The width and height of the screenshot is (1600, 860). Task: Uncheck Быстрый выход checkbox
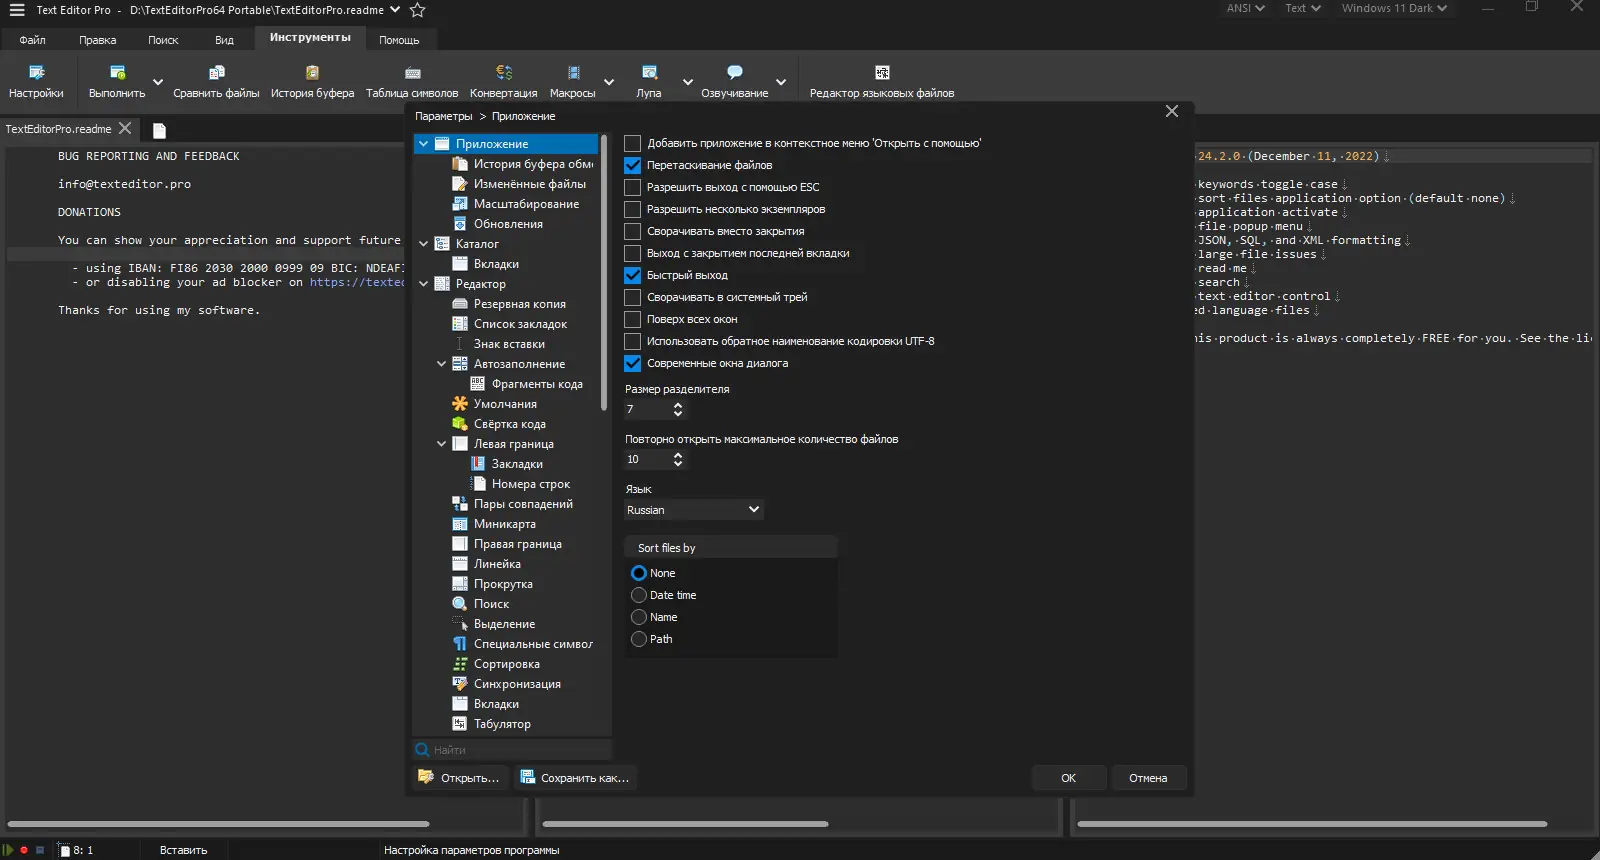click(633, 275)
